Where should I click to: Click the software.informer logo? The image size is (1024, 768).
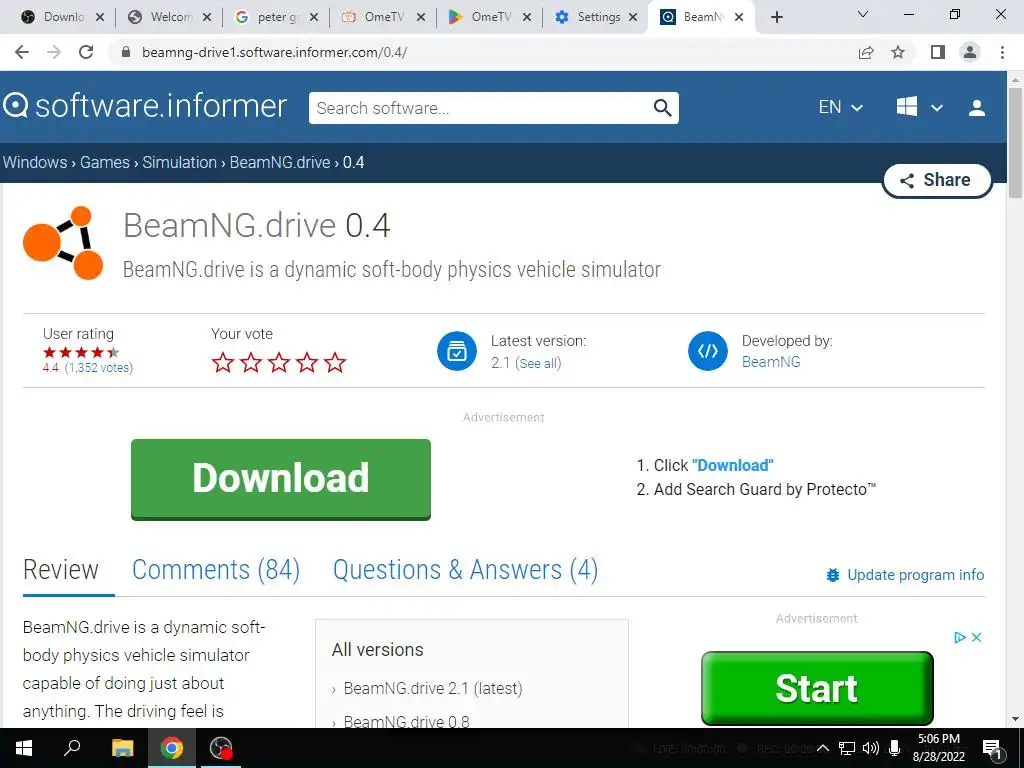point(144,106)
